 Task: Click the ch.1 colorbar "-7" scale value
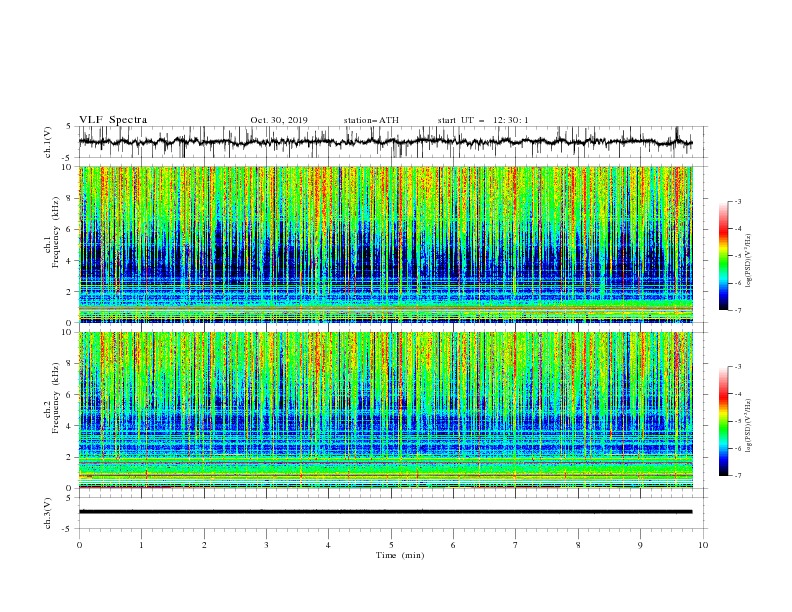click(x=738, y=310)
